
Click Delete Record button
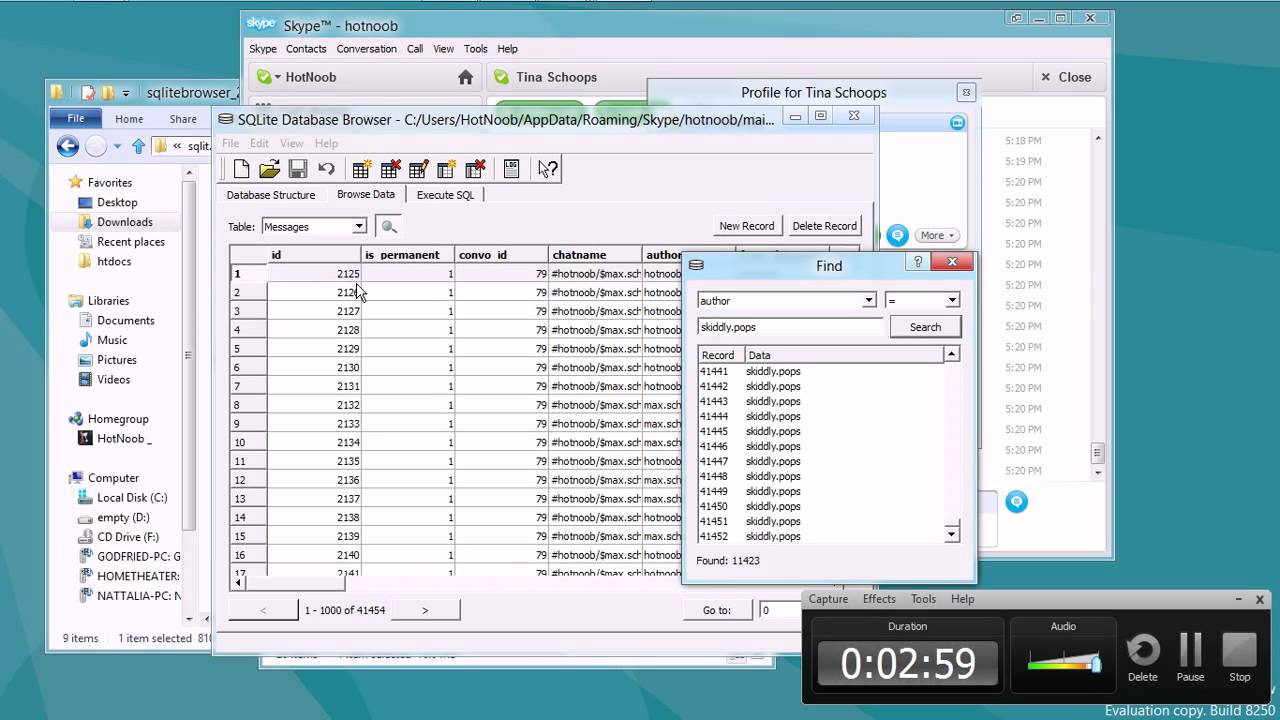824,226
